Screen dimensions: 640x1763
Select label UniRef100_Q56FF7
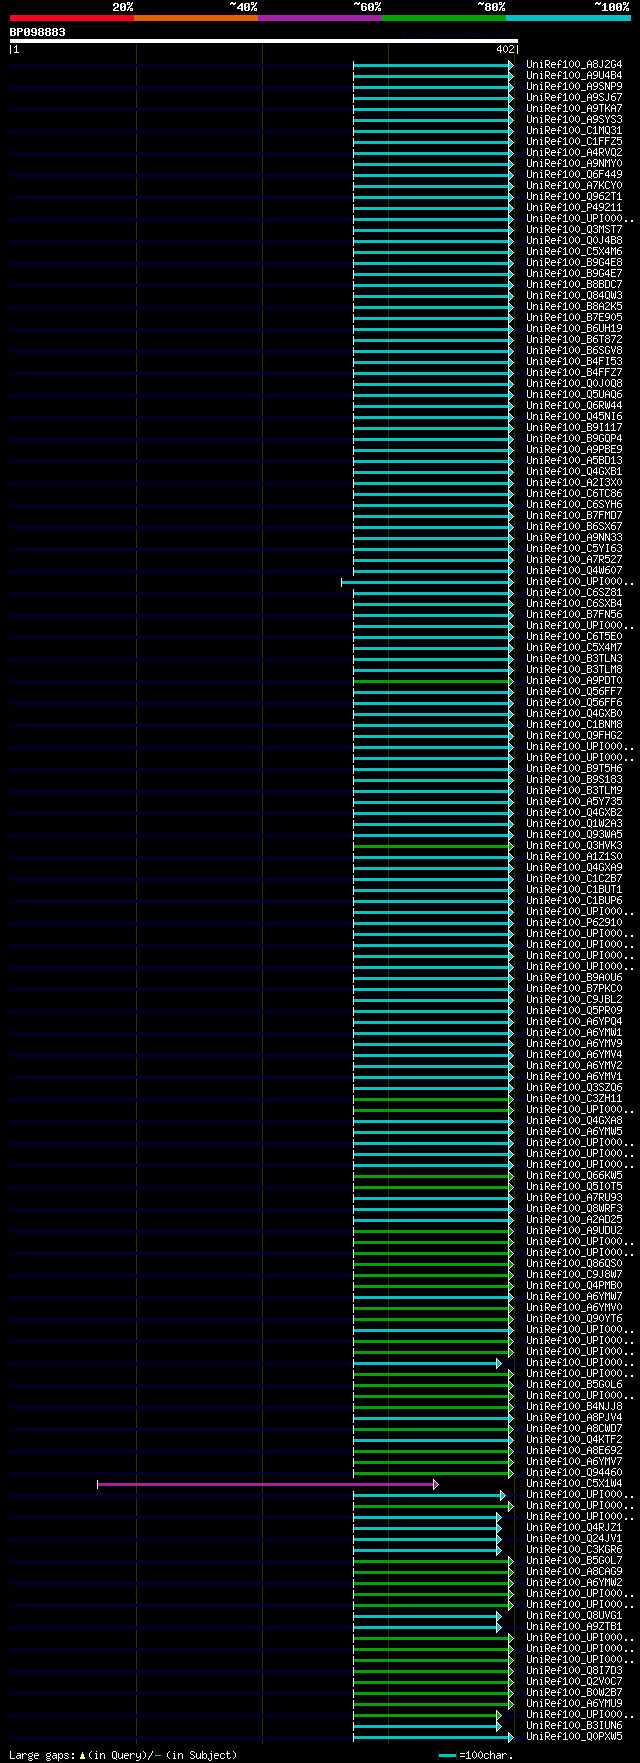click(574, 692)
